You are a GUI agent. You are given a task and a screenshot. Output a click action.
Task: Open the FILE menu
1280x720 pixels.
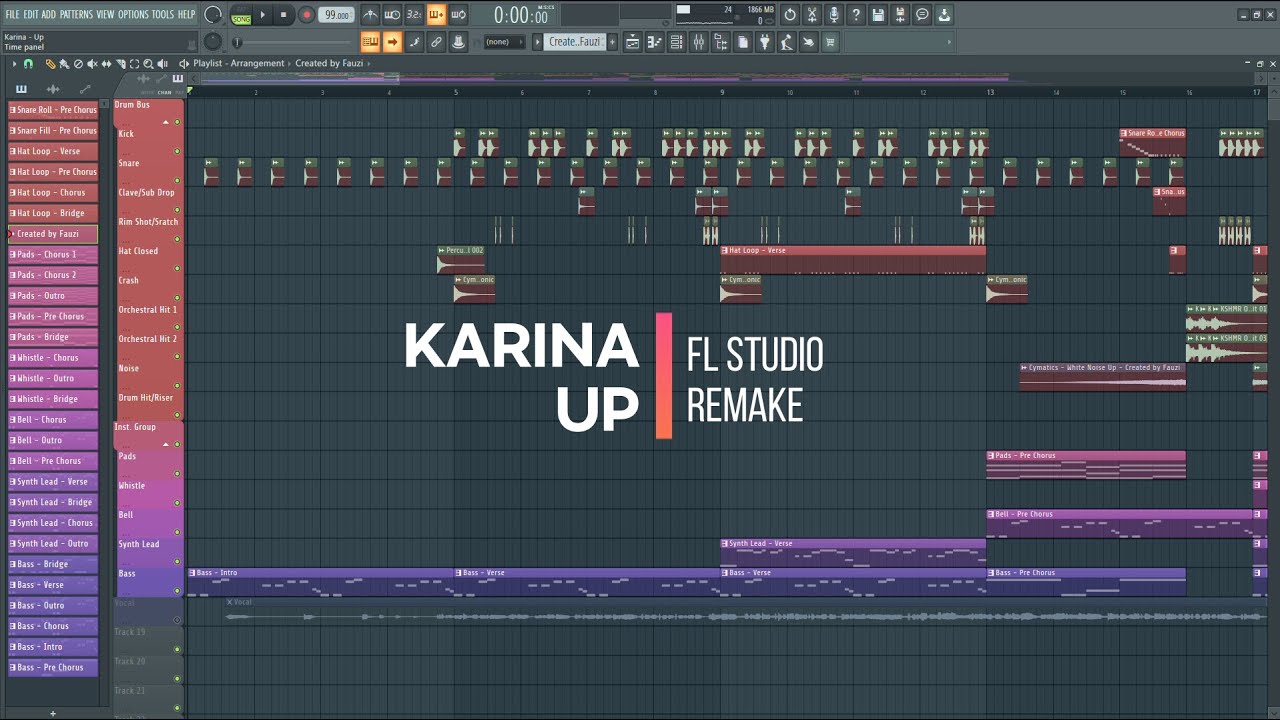click(12, 14)
